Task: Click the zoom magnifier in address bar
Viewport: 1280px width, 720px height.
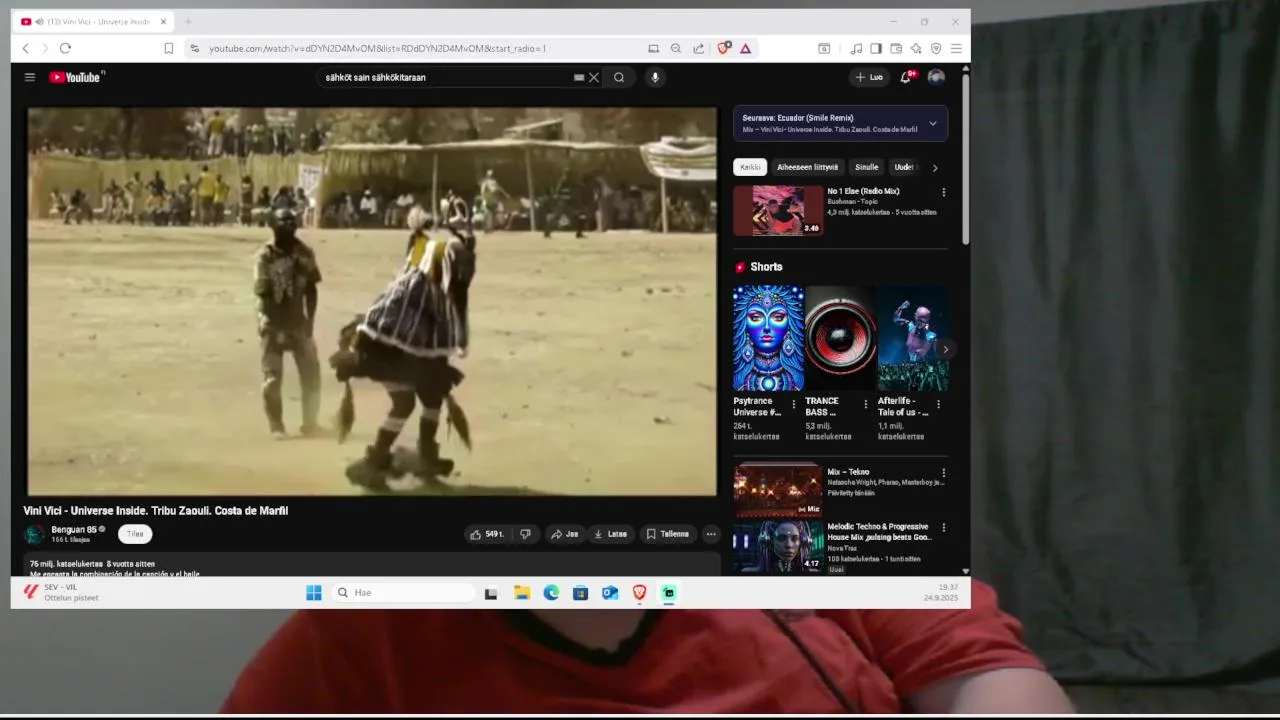Action: point(676,48)
